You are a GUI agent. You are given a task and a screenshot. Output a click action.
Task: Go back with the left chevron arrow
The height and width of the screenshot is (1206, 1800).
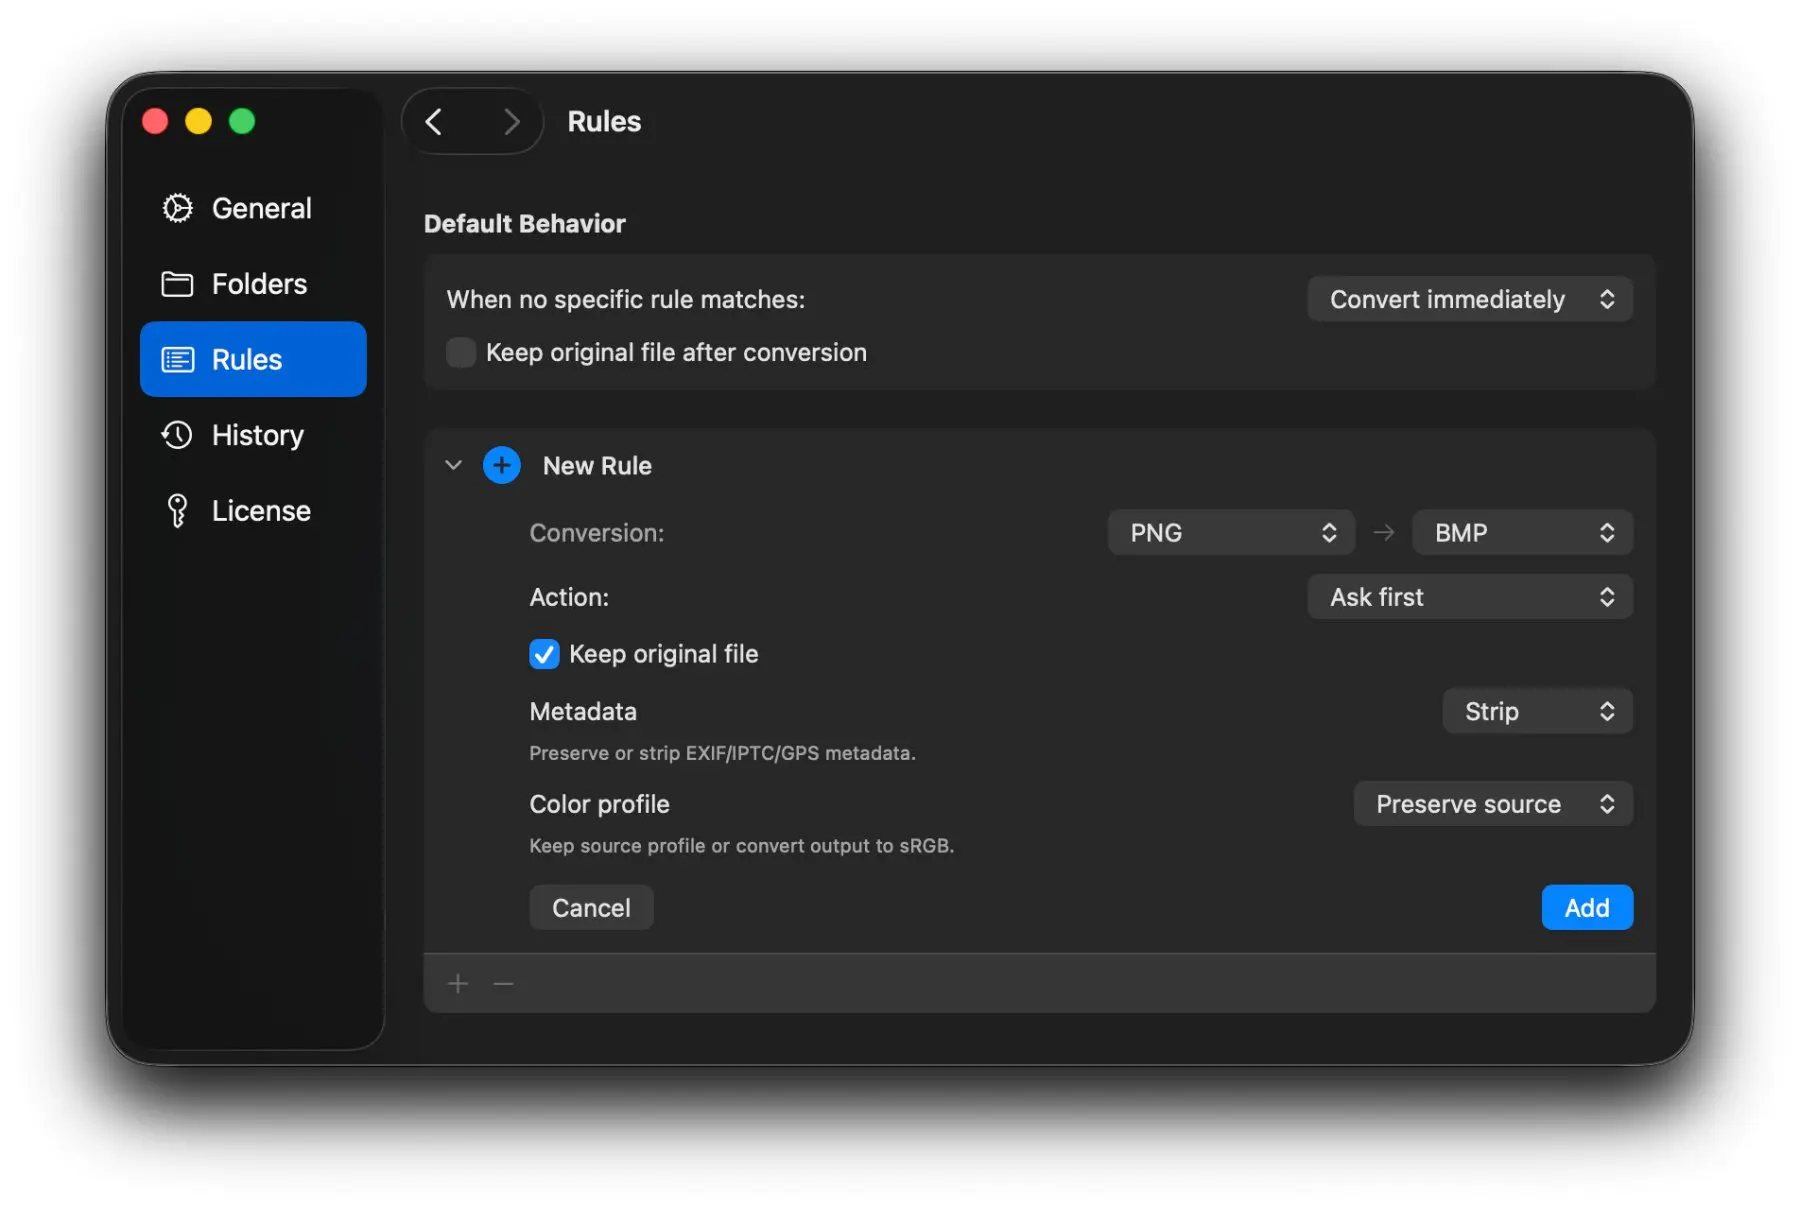tap(434, 122)
